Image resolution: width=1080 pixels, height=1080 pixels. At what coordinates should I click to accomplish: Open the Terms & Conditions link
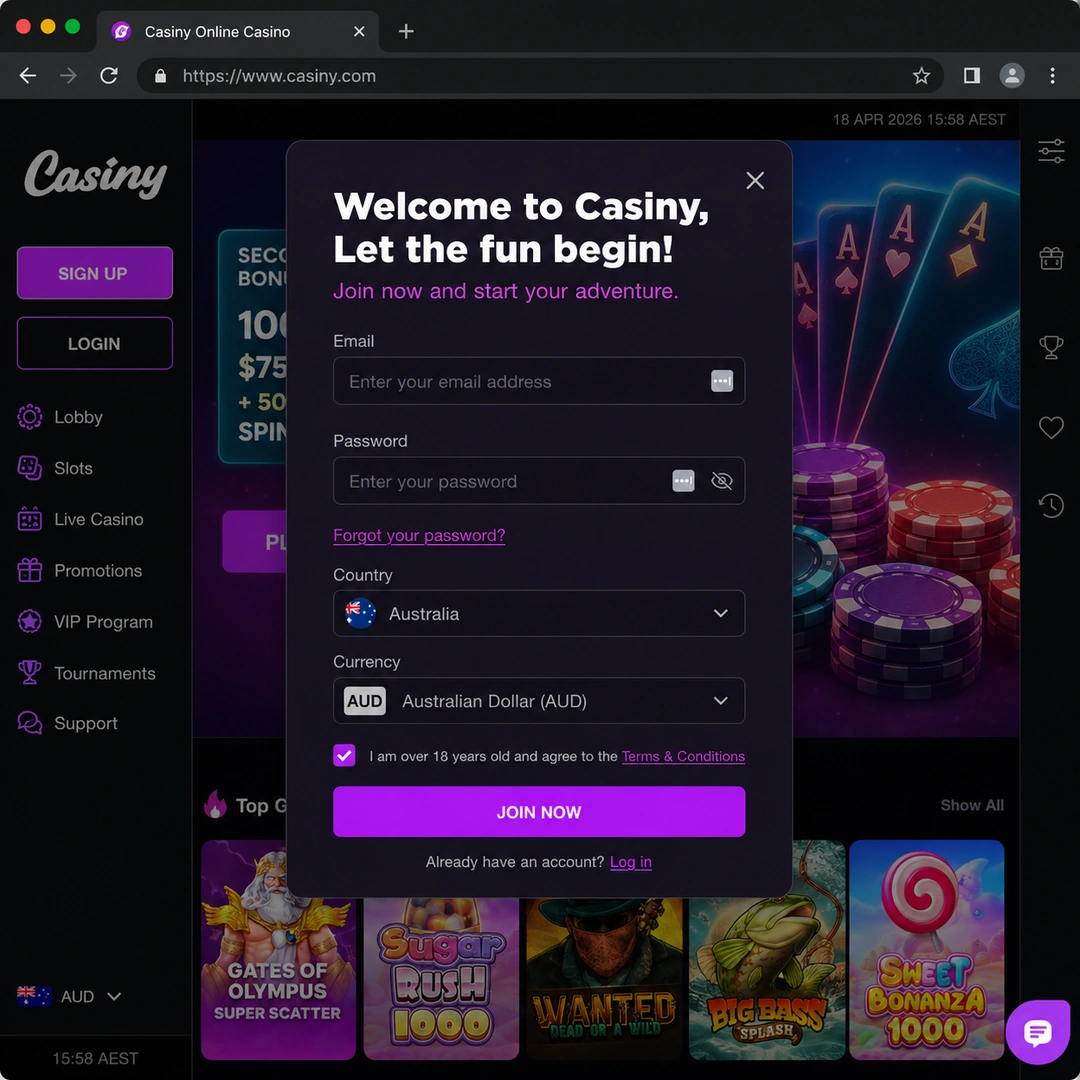pos(683,756)
